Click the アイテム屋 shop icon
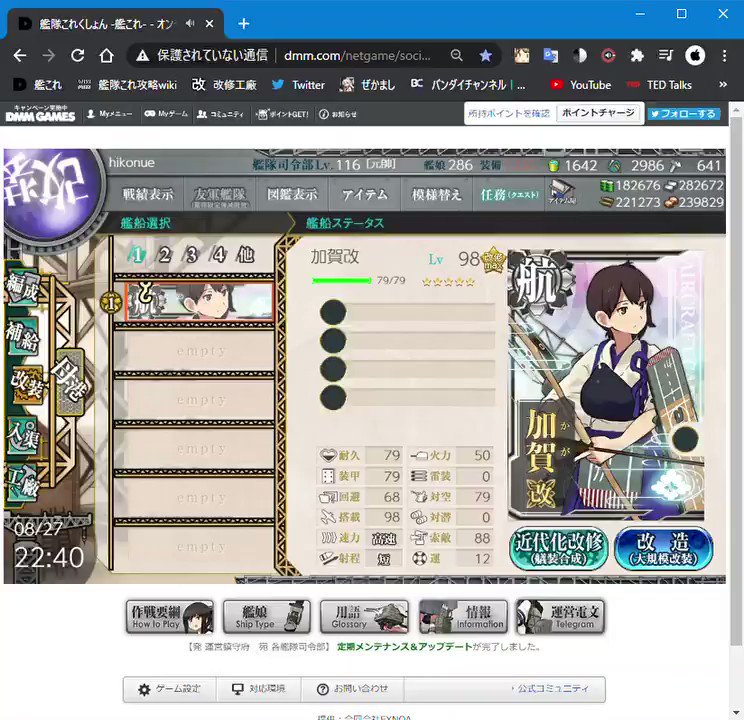The image size is (744, 720). [563, 192]
